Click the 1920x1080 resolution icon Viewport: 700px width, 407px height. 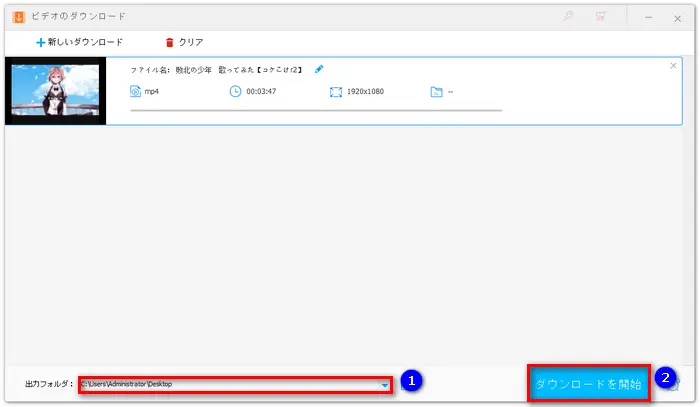[336, 91]
